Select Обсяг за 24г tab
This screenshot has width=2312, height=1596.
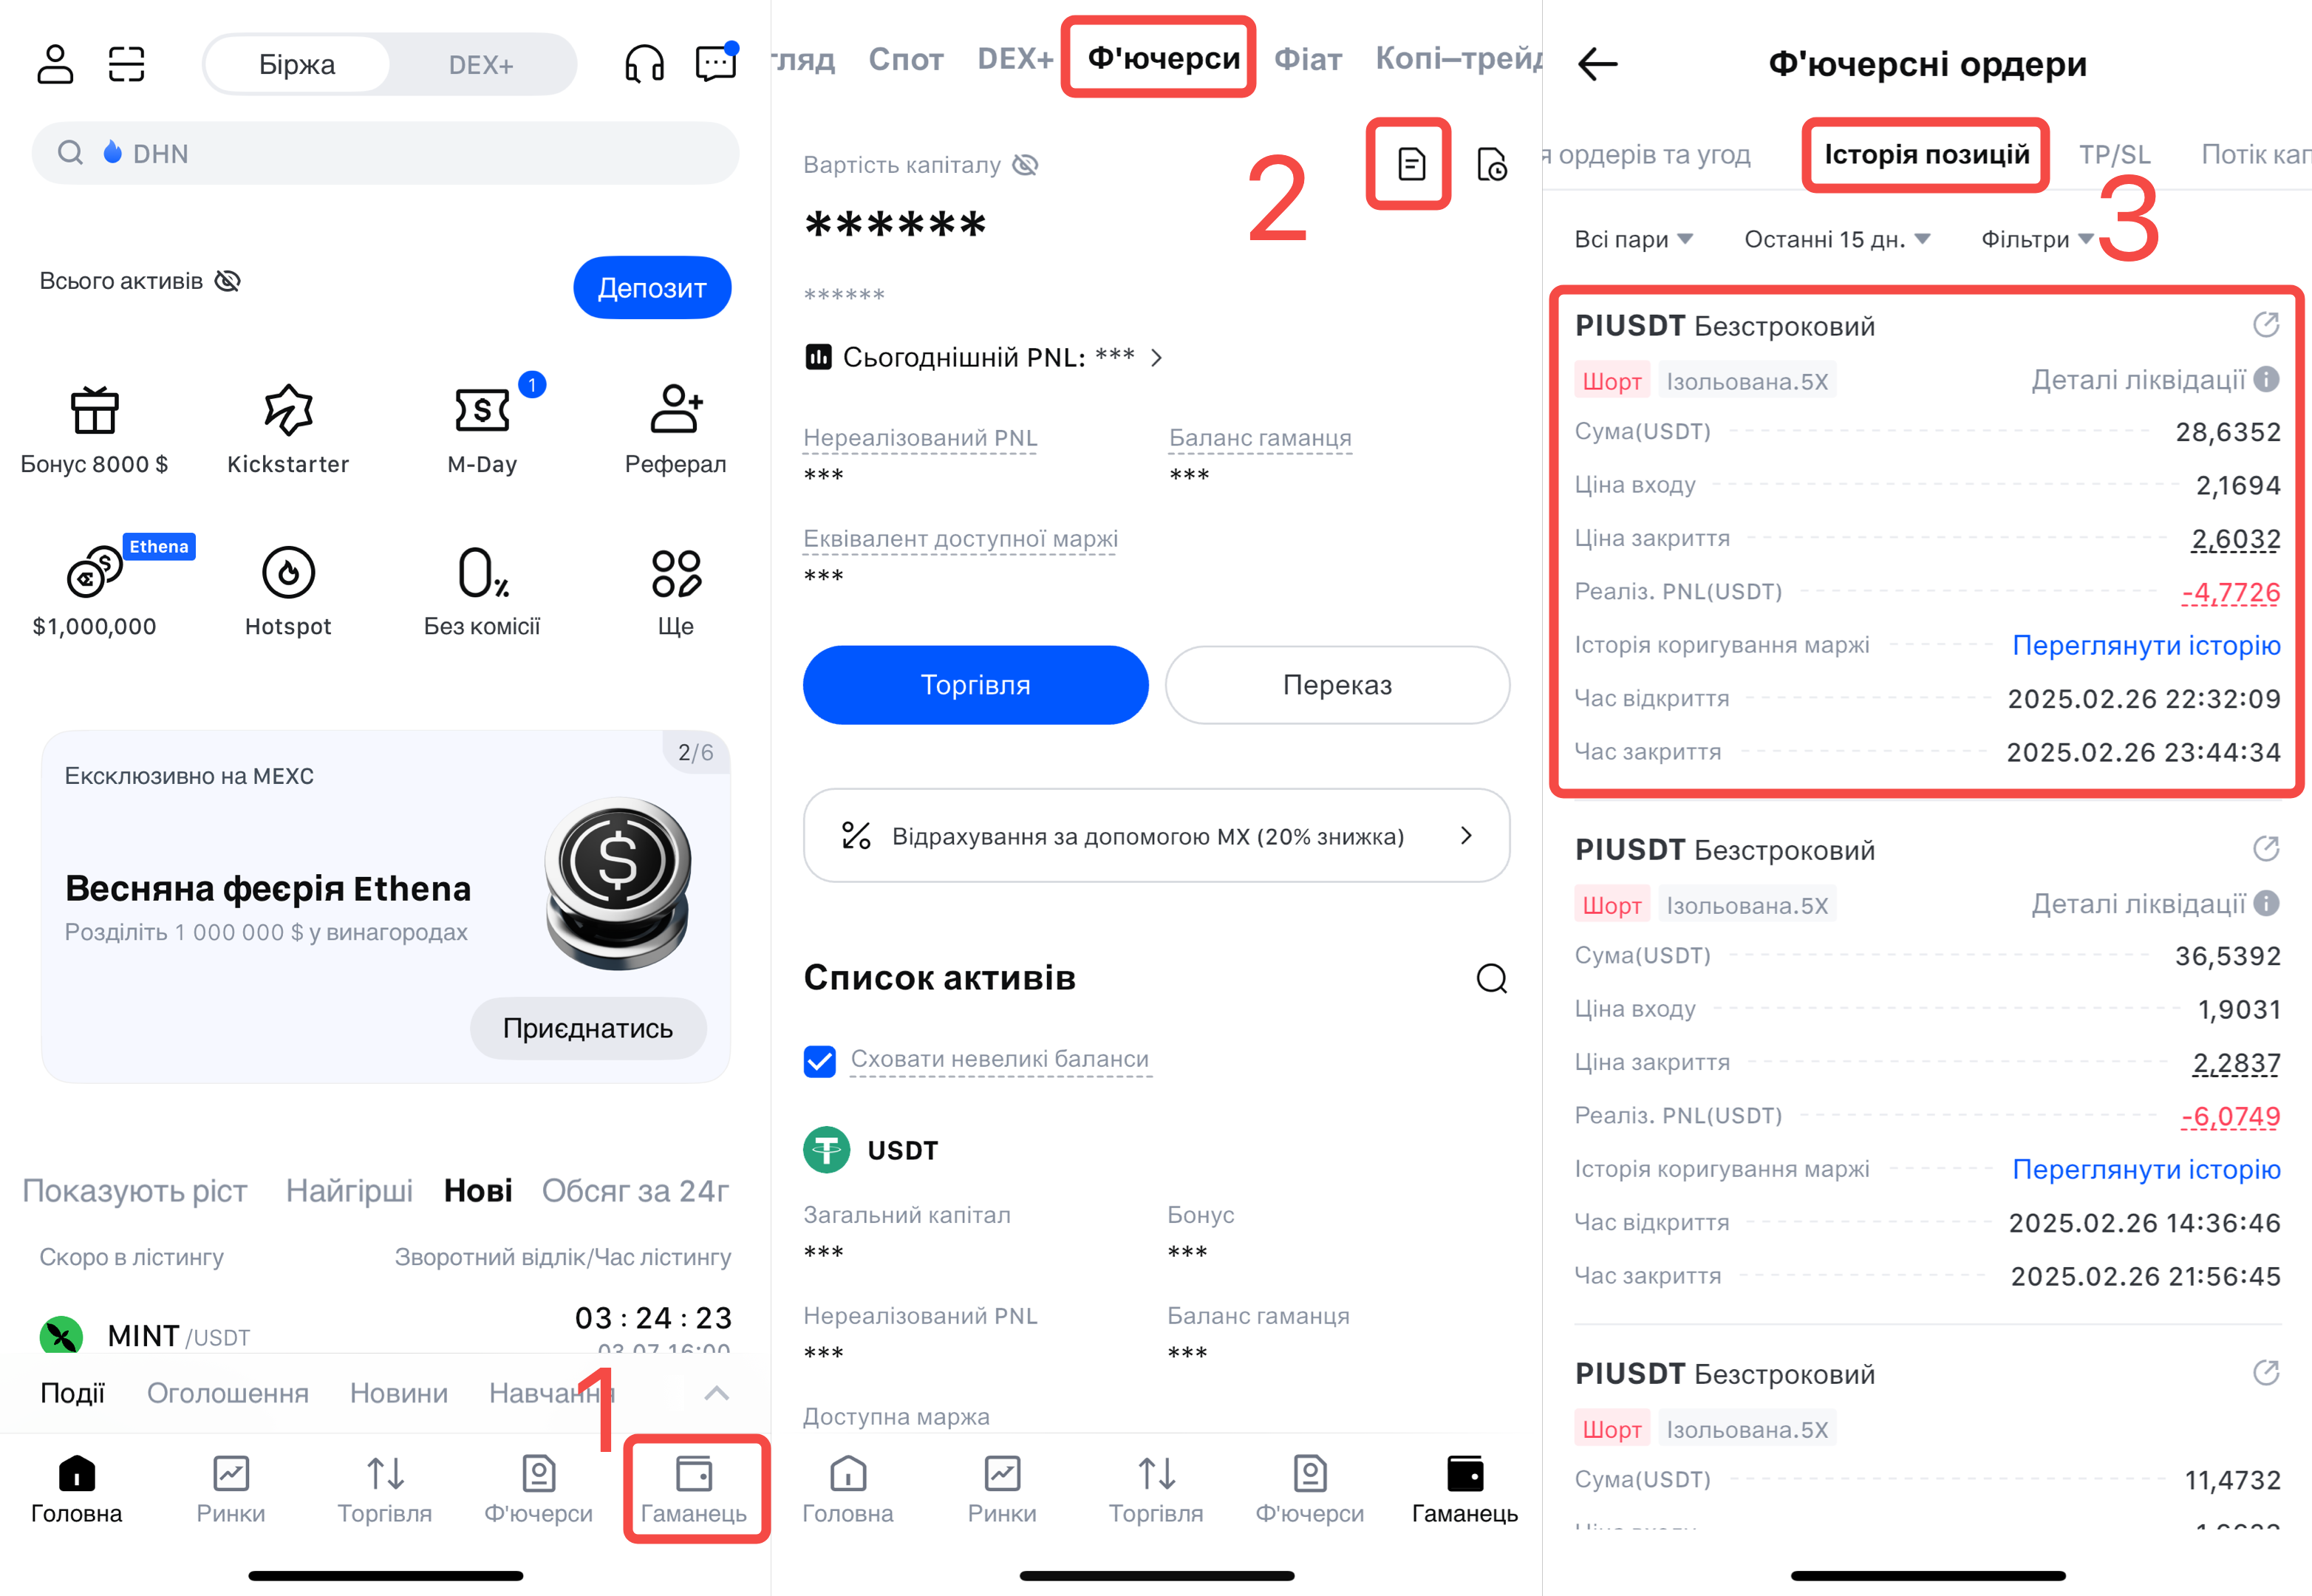pos(635,1191)
